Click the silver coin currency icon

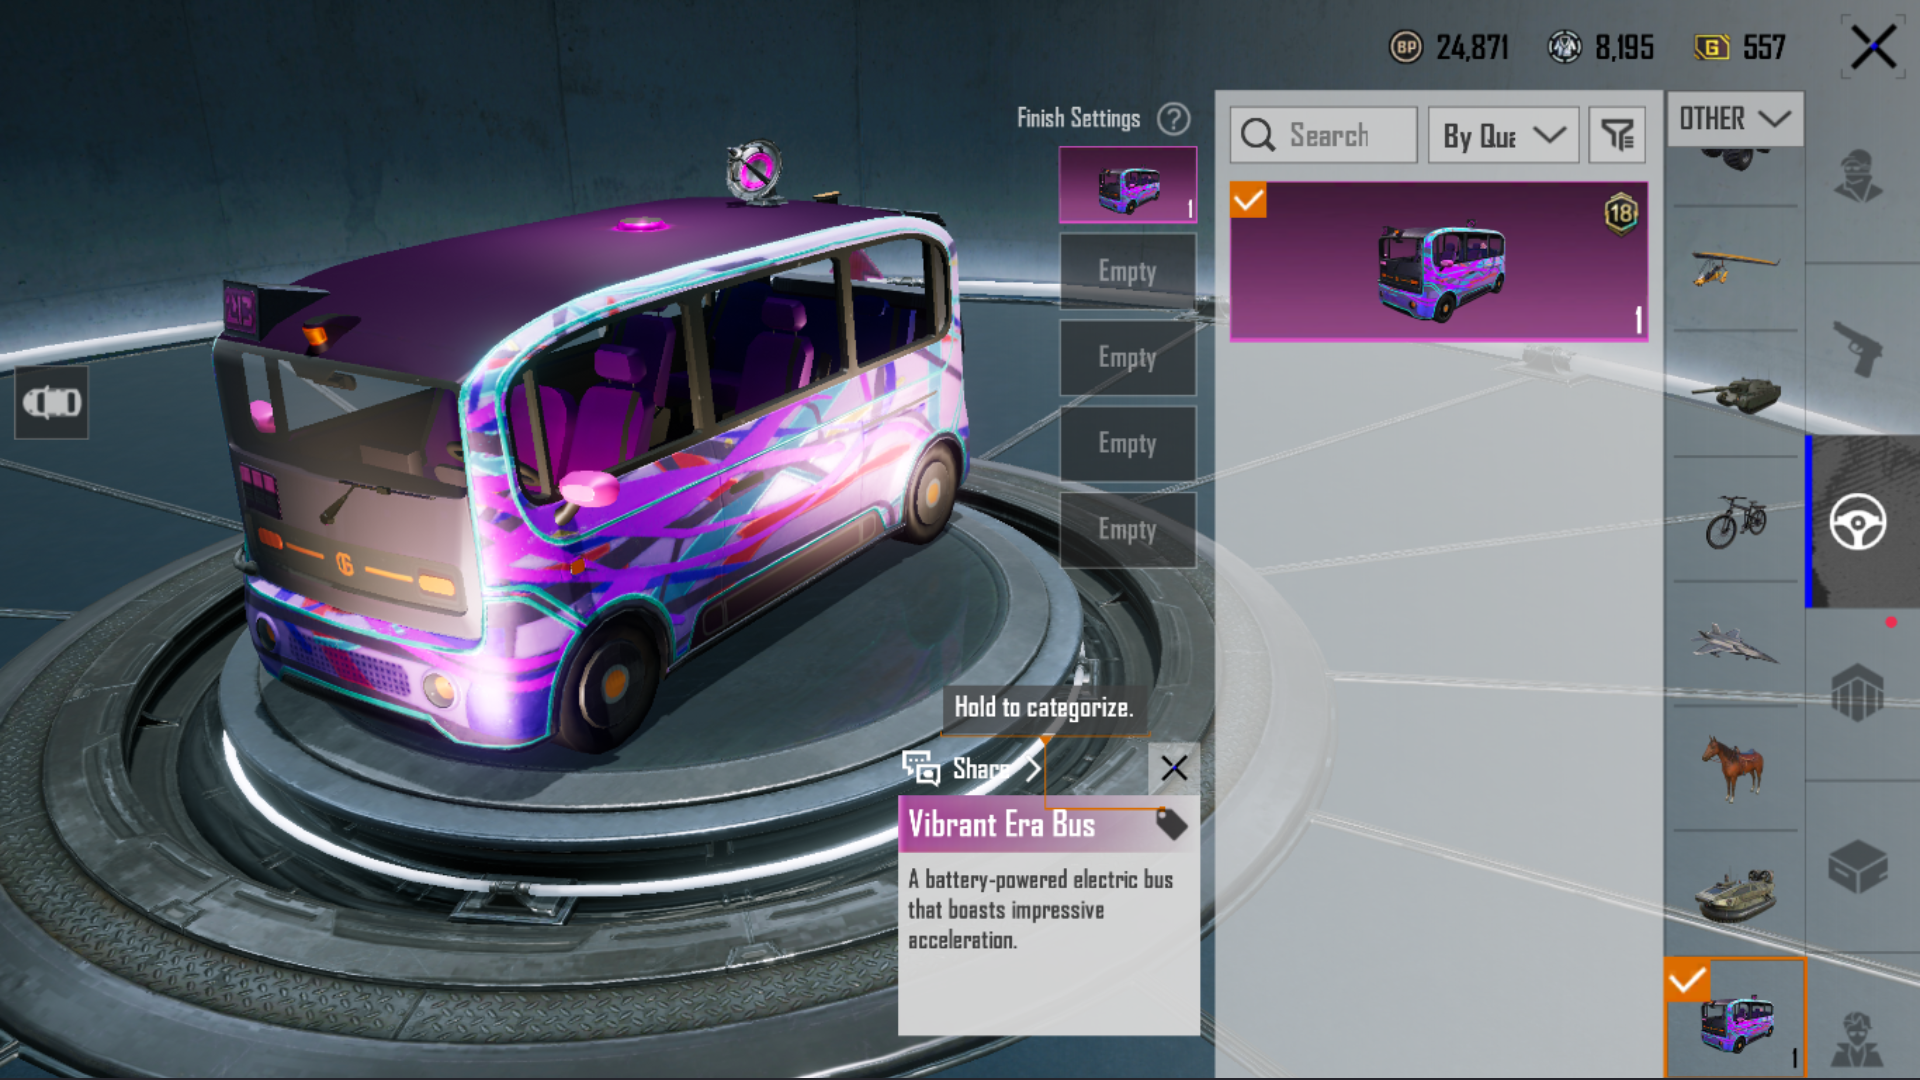pyautogui.click(x=1564, y=47)
